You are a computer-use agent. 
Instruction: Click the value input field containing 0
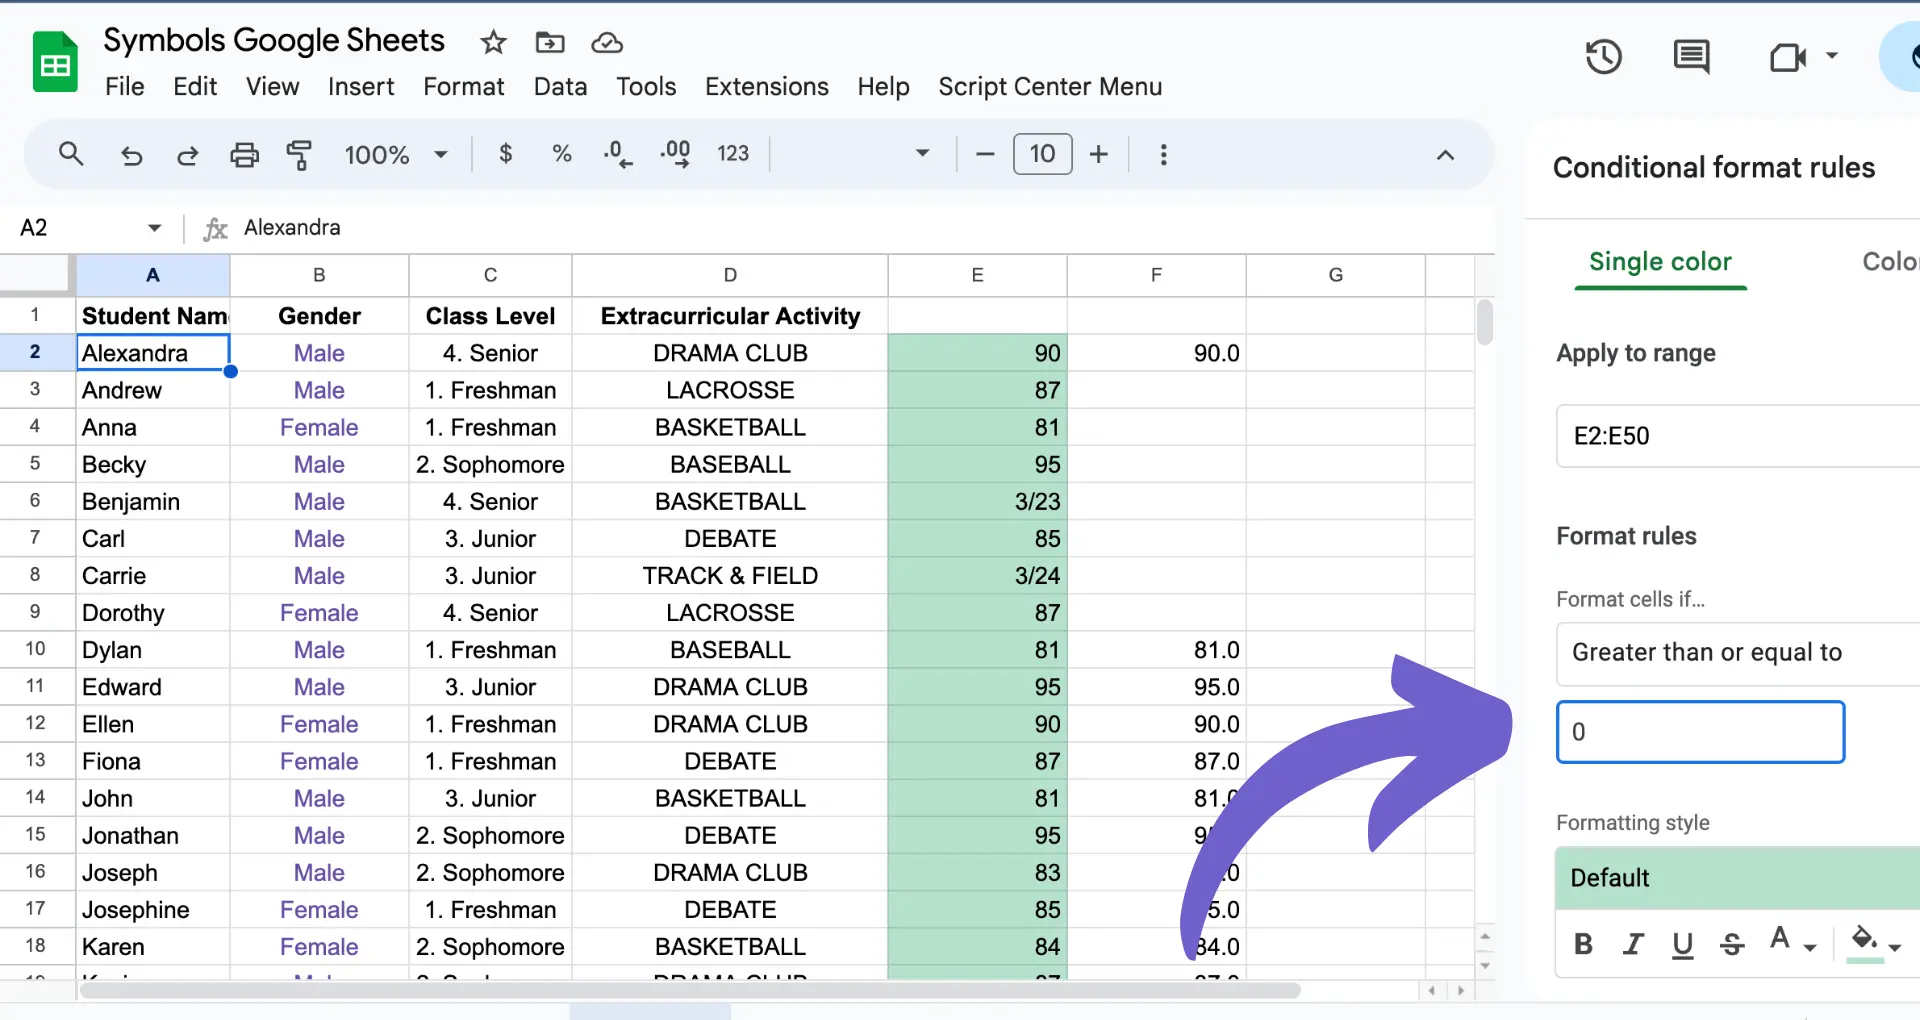[x=1700, y=732]
